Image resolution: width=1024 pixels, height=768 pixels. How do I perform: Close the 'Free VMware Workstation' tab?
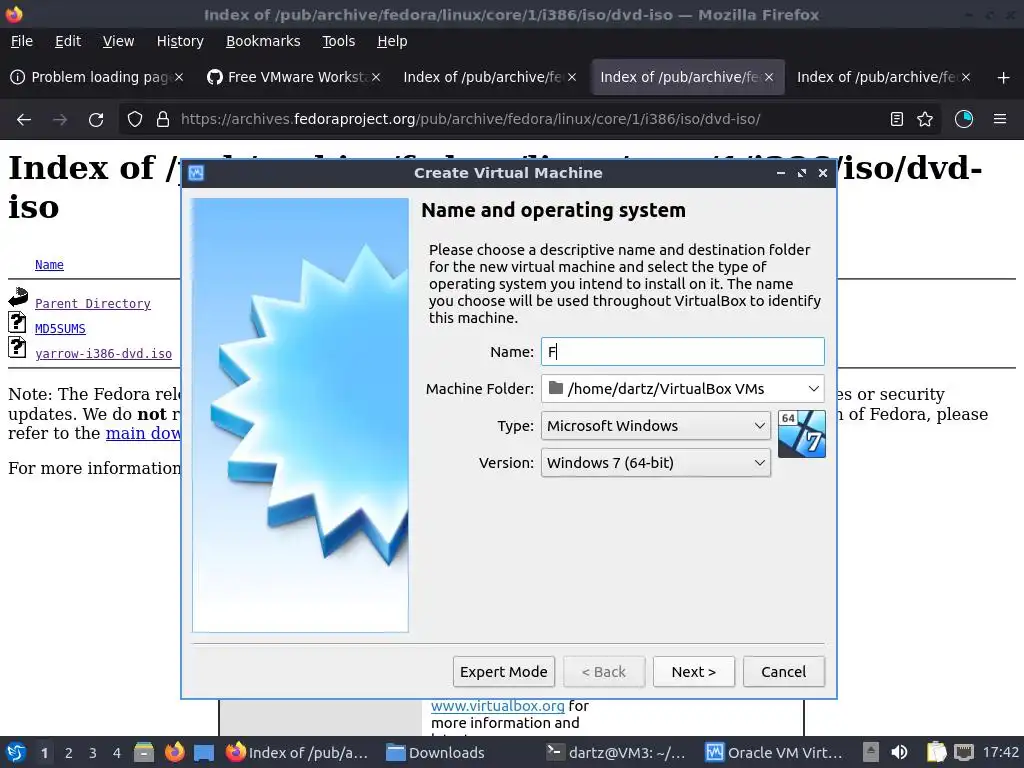[376, 77]
